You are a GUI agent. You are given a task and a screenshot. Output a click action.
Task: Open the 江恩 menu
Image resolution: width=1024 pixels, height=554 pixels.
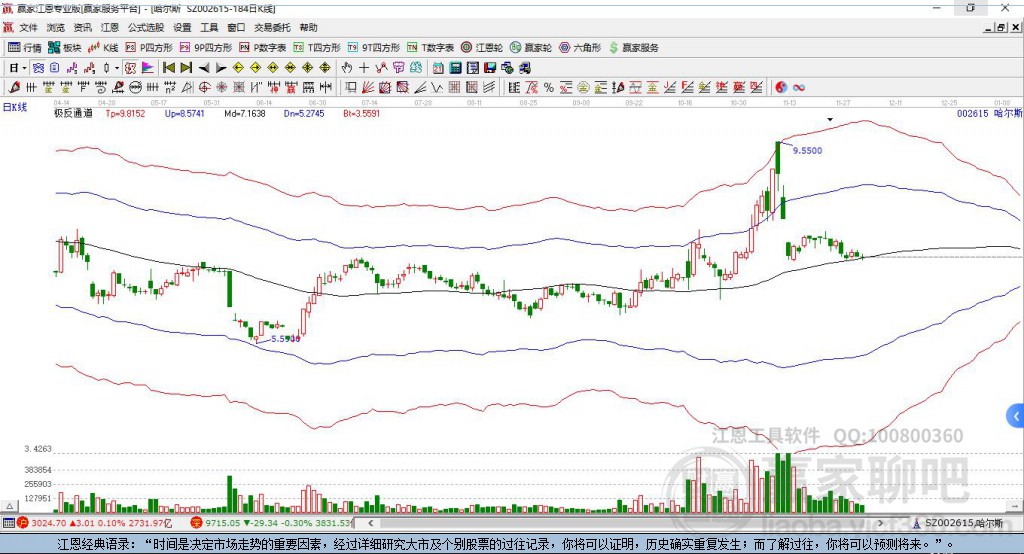click(x=110, y=27)
